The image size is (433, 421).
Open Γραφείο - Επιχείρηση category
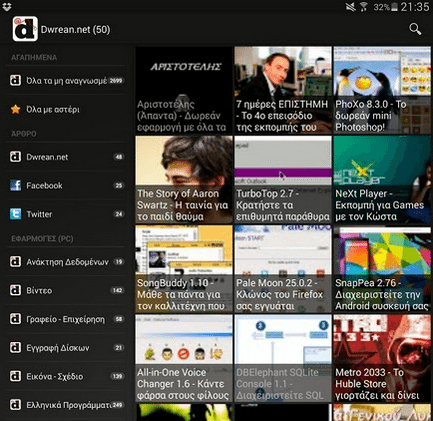65,319
